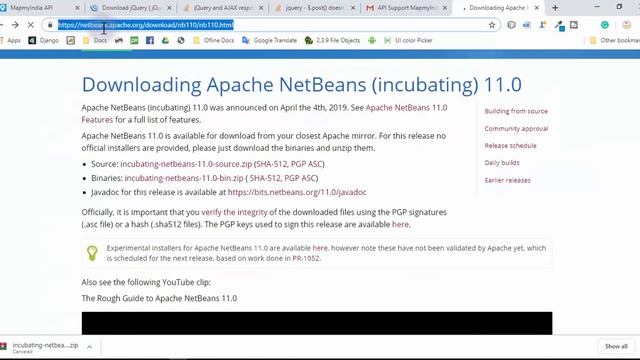Screen dimensions: 640x360
Task: Go to Earlier releases section
Action: (507, 180)
